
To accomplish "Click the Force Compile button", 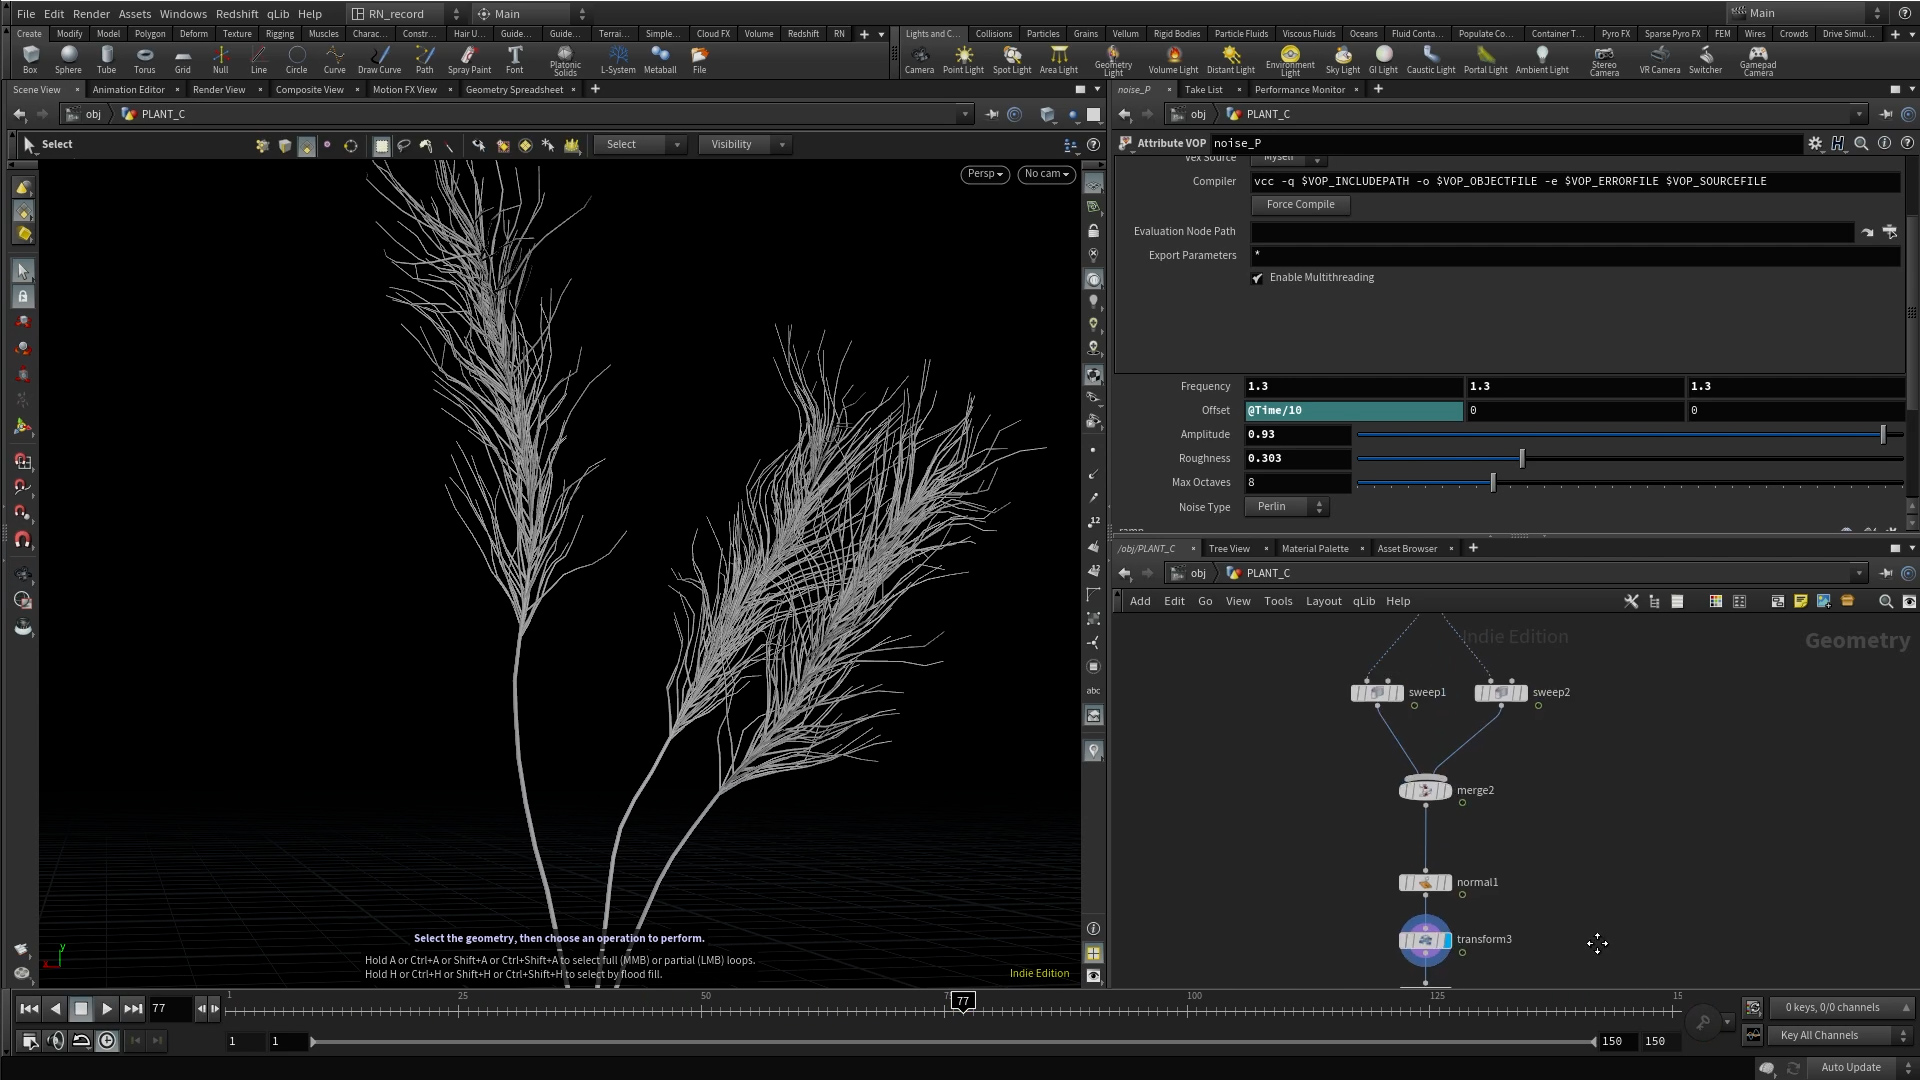I will coord(1300,204).
